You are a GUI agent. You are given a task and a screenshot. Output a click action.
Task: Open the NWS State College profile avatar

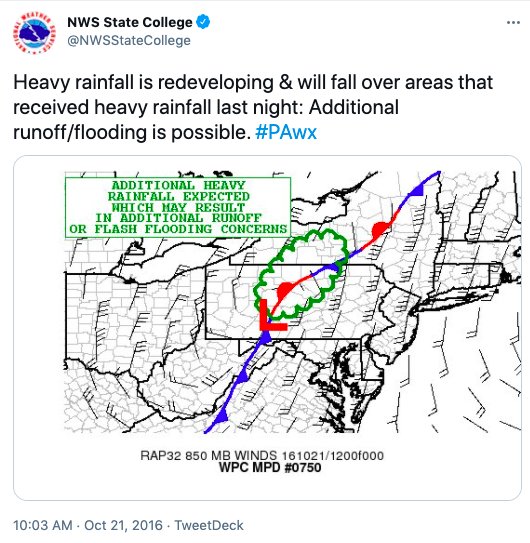tap(34, 33)
